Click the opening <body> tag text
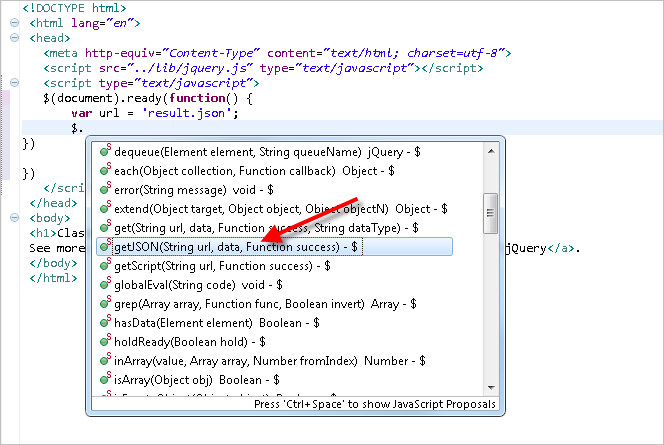This screenshot has width=664, height=445. click(50, 218)
